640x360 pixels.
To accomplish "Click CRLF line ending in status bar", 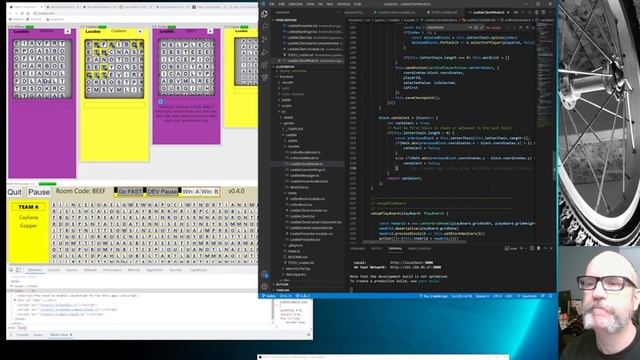I will pos(509,296).
